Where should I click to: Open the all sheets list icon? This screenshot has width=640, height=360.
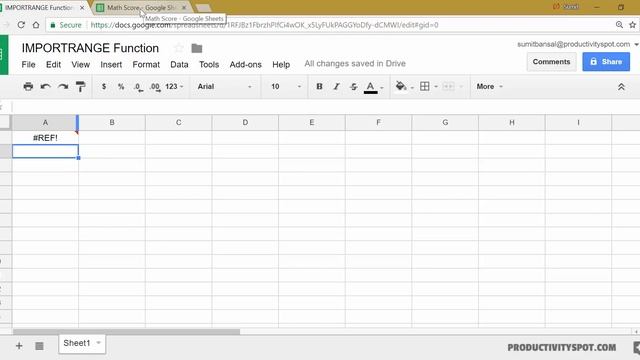[x=39, y=346]
